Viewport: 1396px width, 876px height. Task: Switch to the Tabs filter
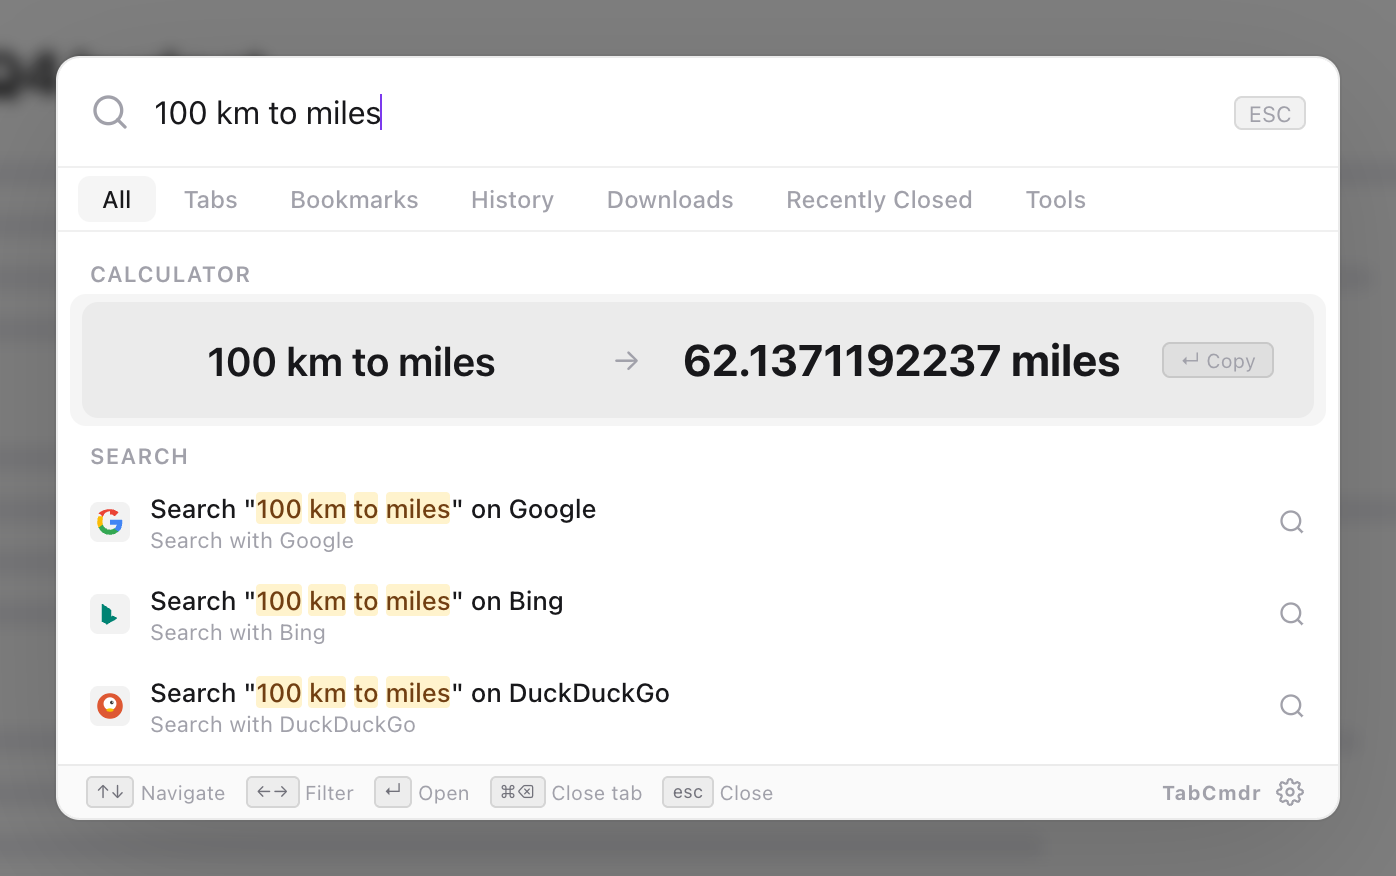point(211,199)
